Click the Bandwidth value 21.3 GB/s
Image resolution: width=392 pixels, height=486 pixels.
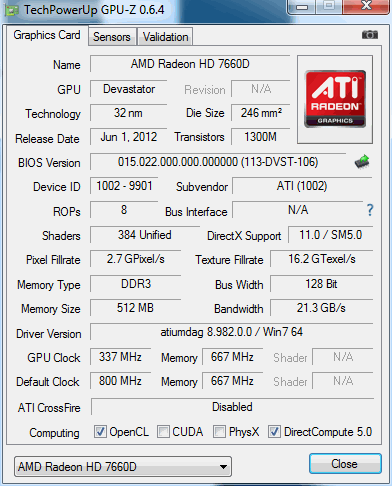tap(322, 308)
